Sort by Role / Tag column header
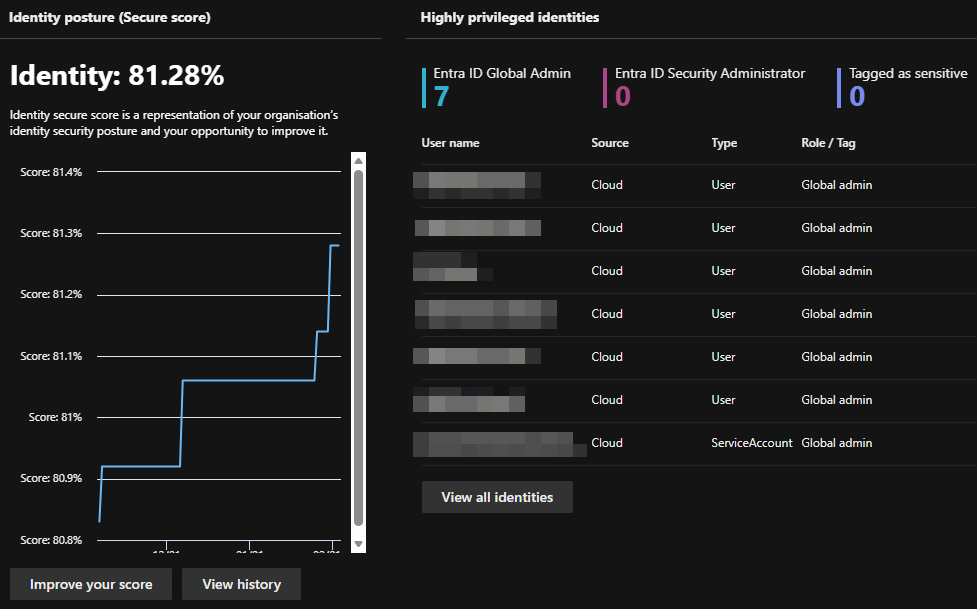 828,143
